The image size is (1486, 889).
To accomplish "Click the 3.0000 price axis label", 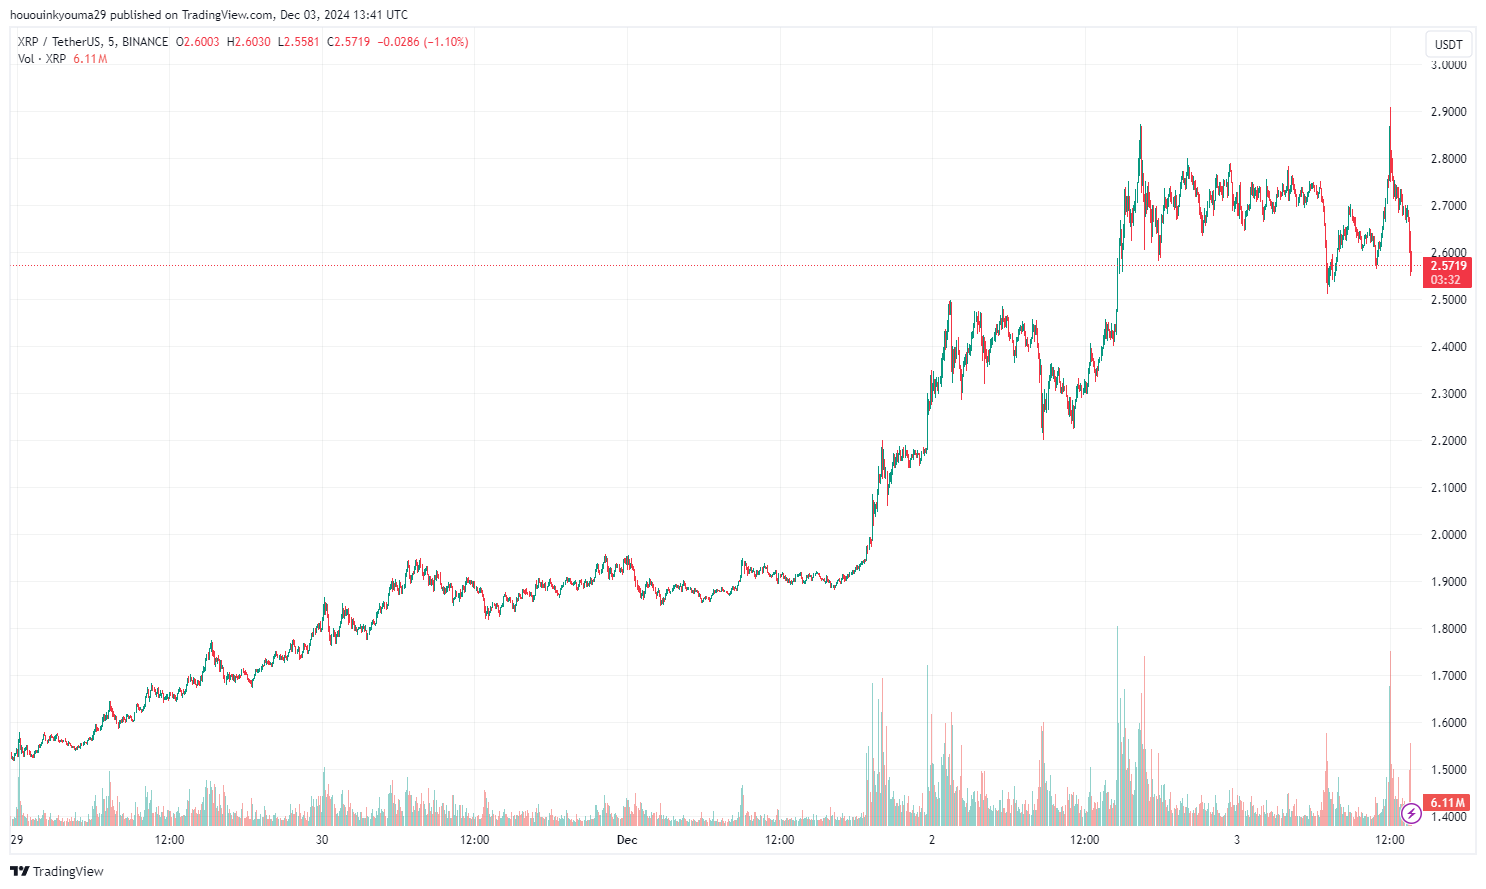I will coord(1448,65).
